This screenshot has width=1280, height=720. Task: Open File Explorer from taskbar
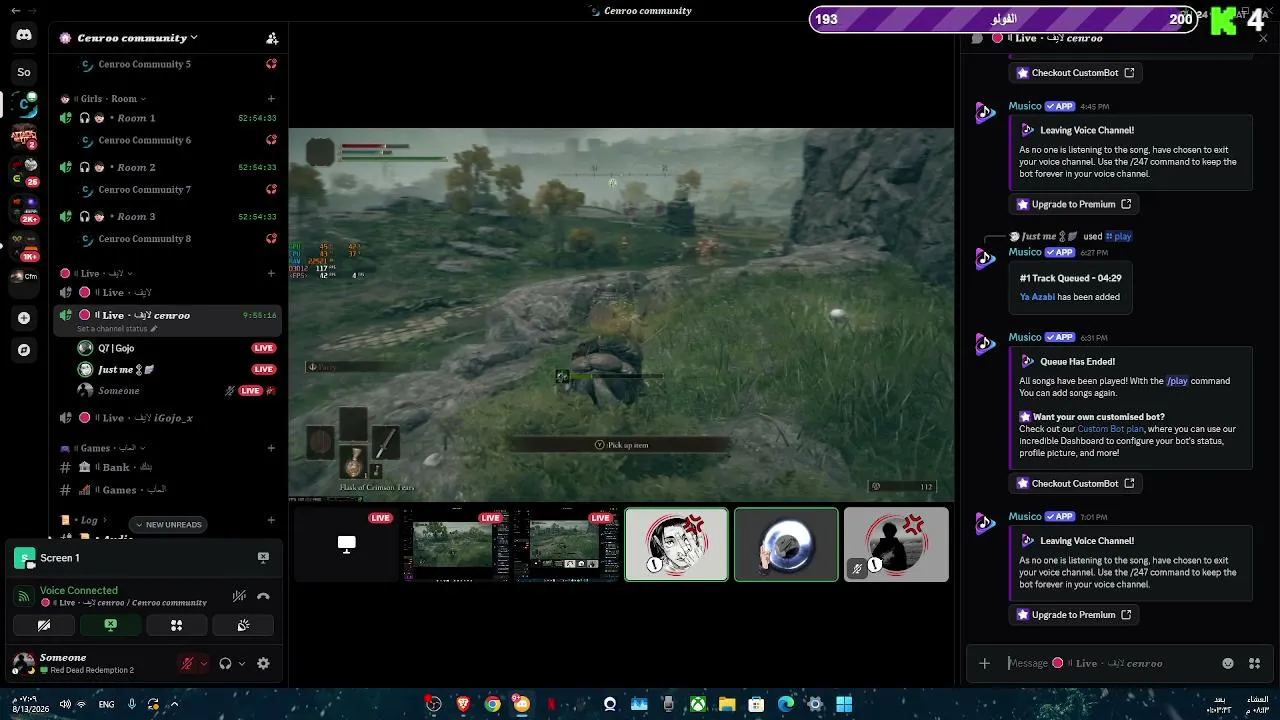coord(727,704)
